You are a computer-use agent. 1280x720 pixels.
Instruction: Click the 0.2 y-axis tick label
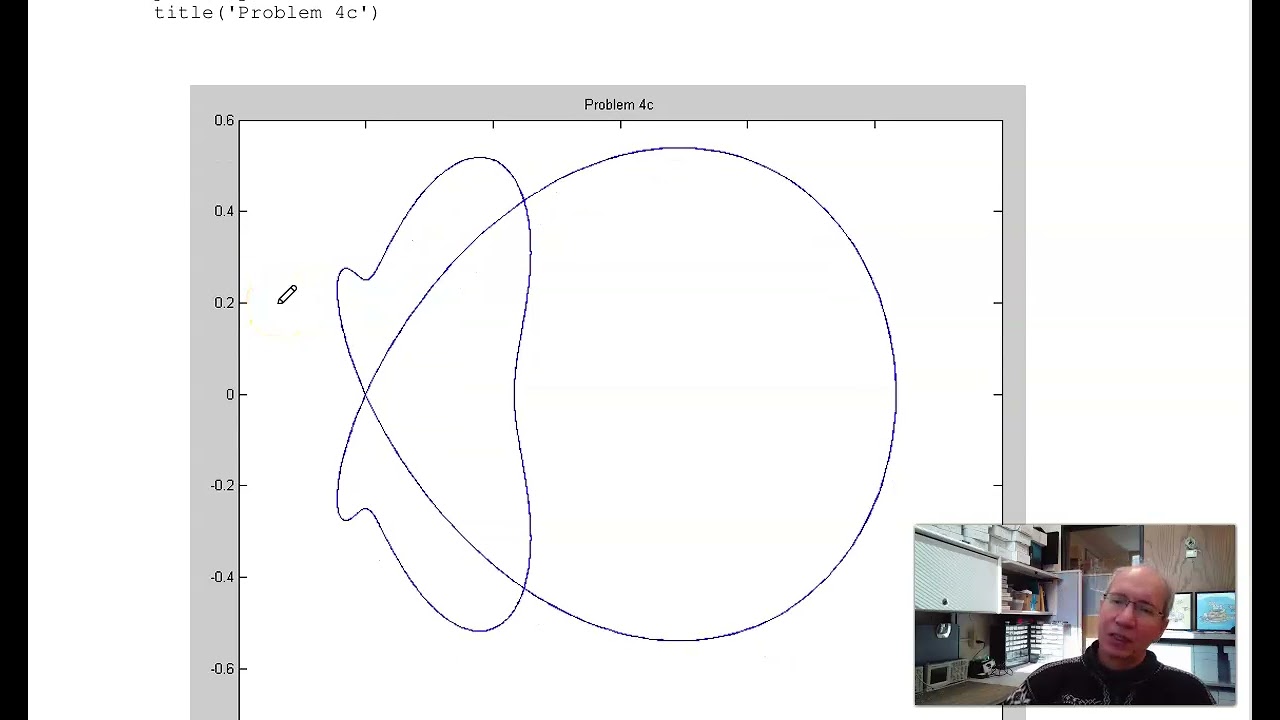(x=224, y=303)
